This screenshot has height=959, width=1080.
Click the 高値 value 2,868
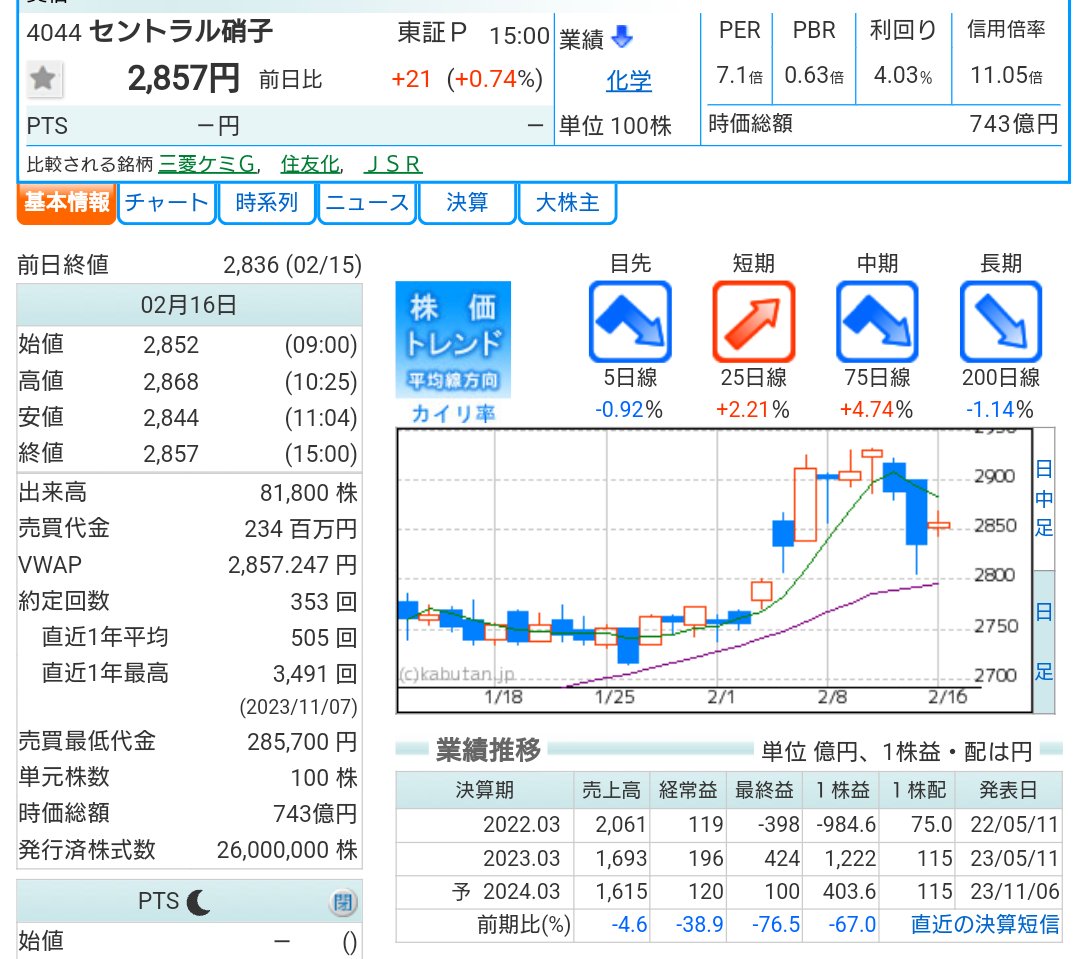171,381
